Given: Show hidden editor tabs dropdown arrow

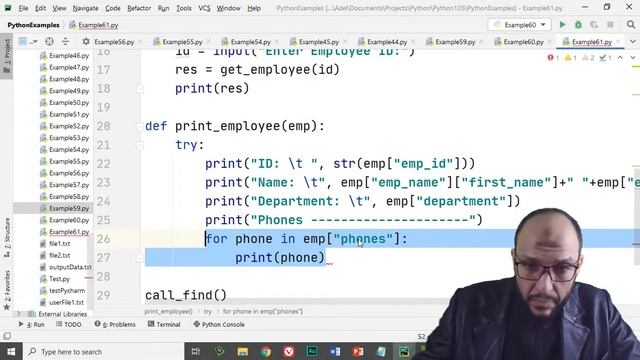Looking at the screenshot, I should coord(633,42).
